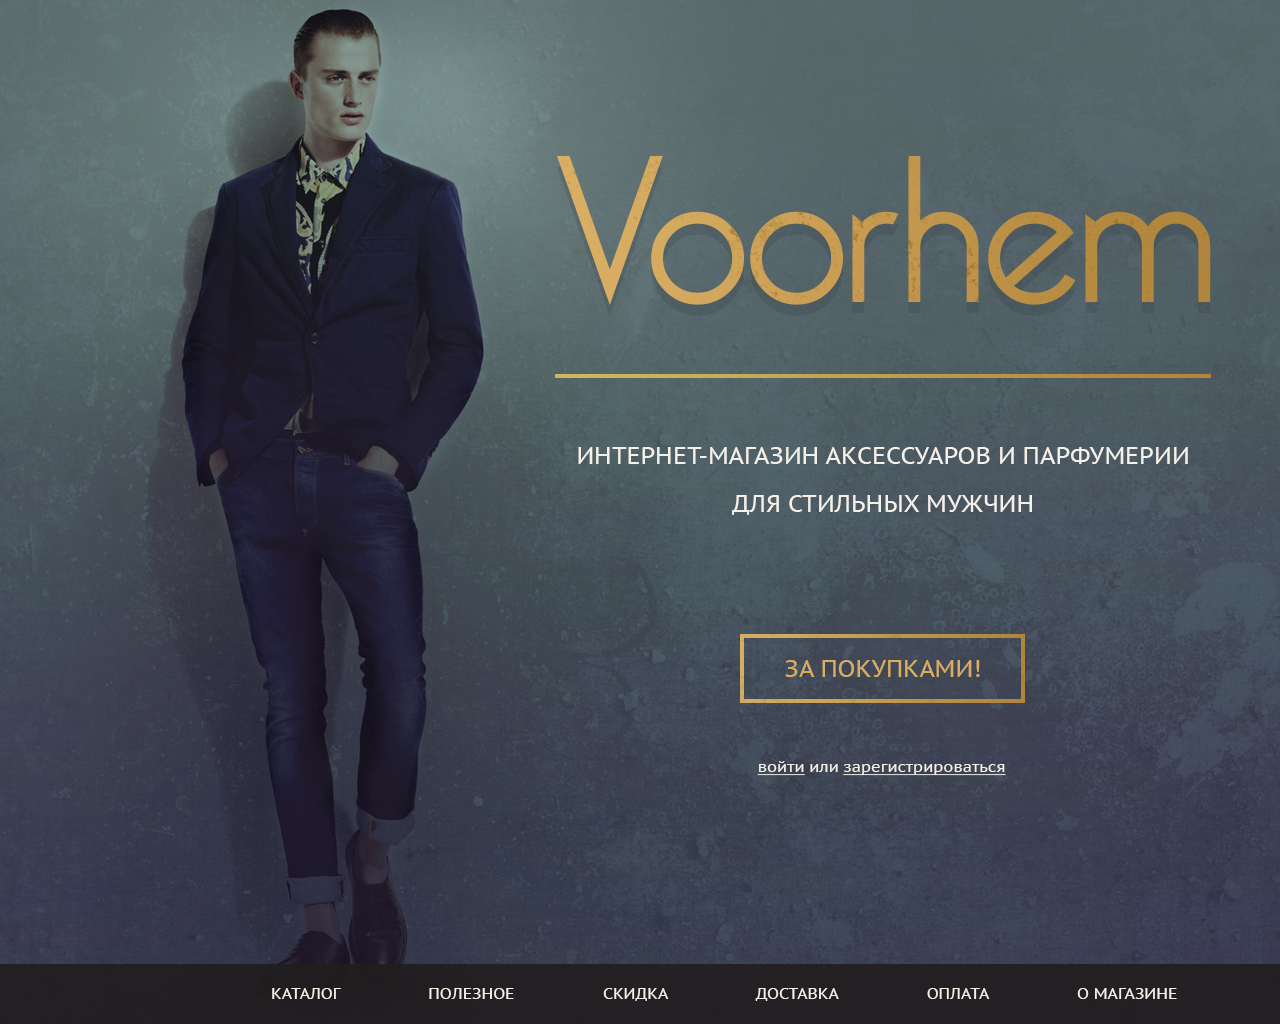This screenshot has width=1280, height=1024.
Task: Click the ЗА ПОКУПКАМИ! button
Action: point(882,668)
